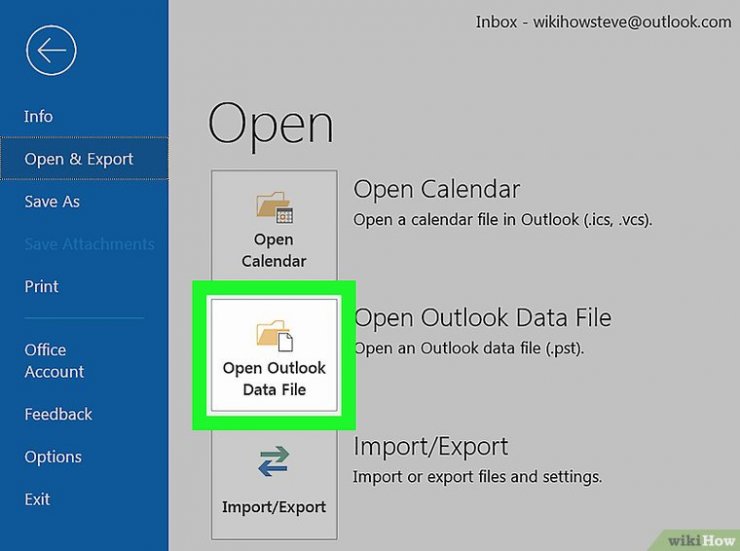Select Open & Export in sidebar

tap(84, 159)
